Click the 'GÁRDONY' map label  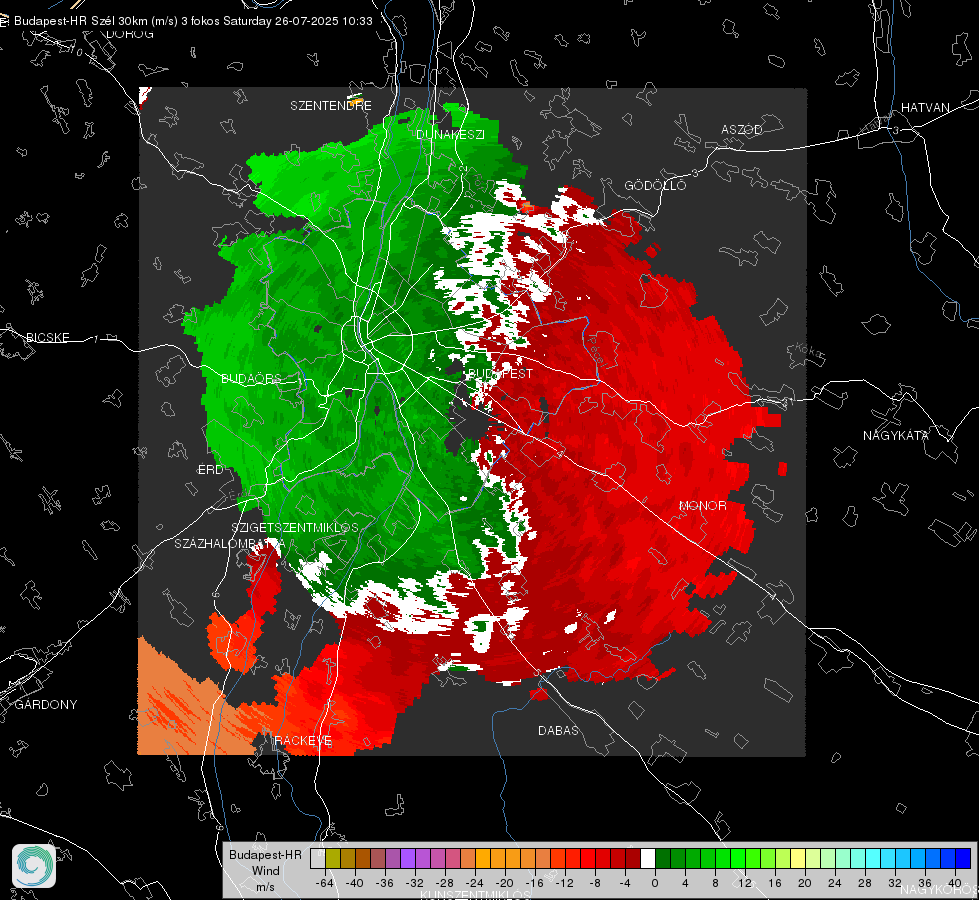pos(46,705)
